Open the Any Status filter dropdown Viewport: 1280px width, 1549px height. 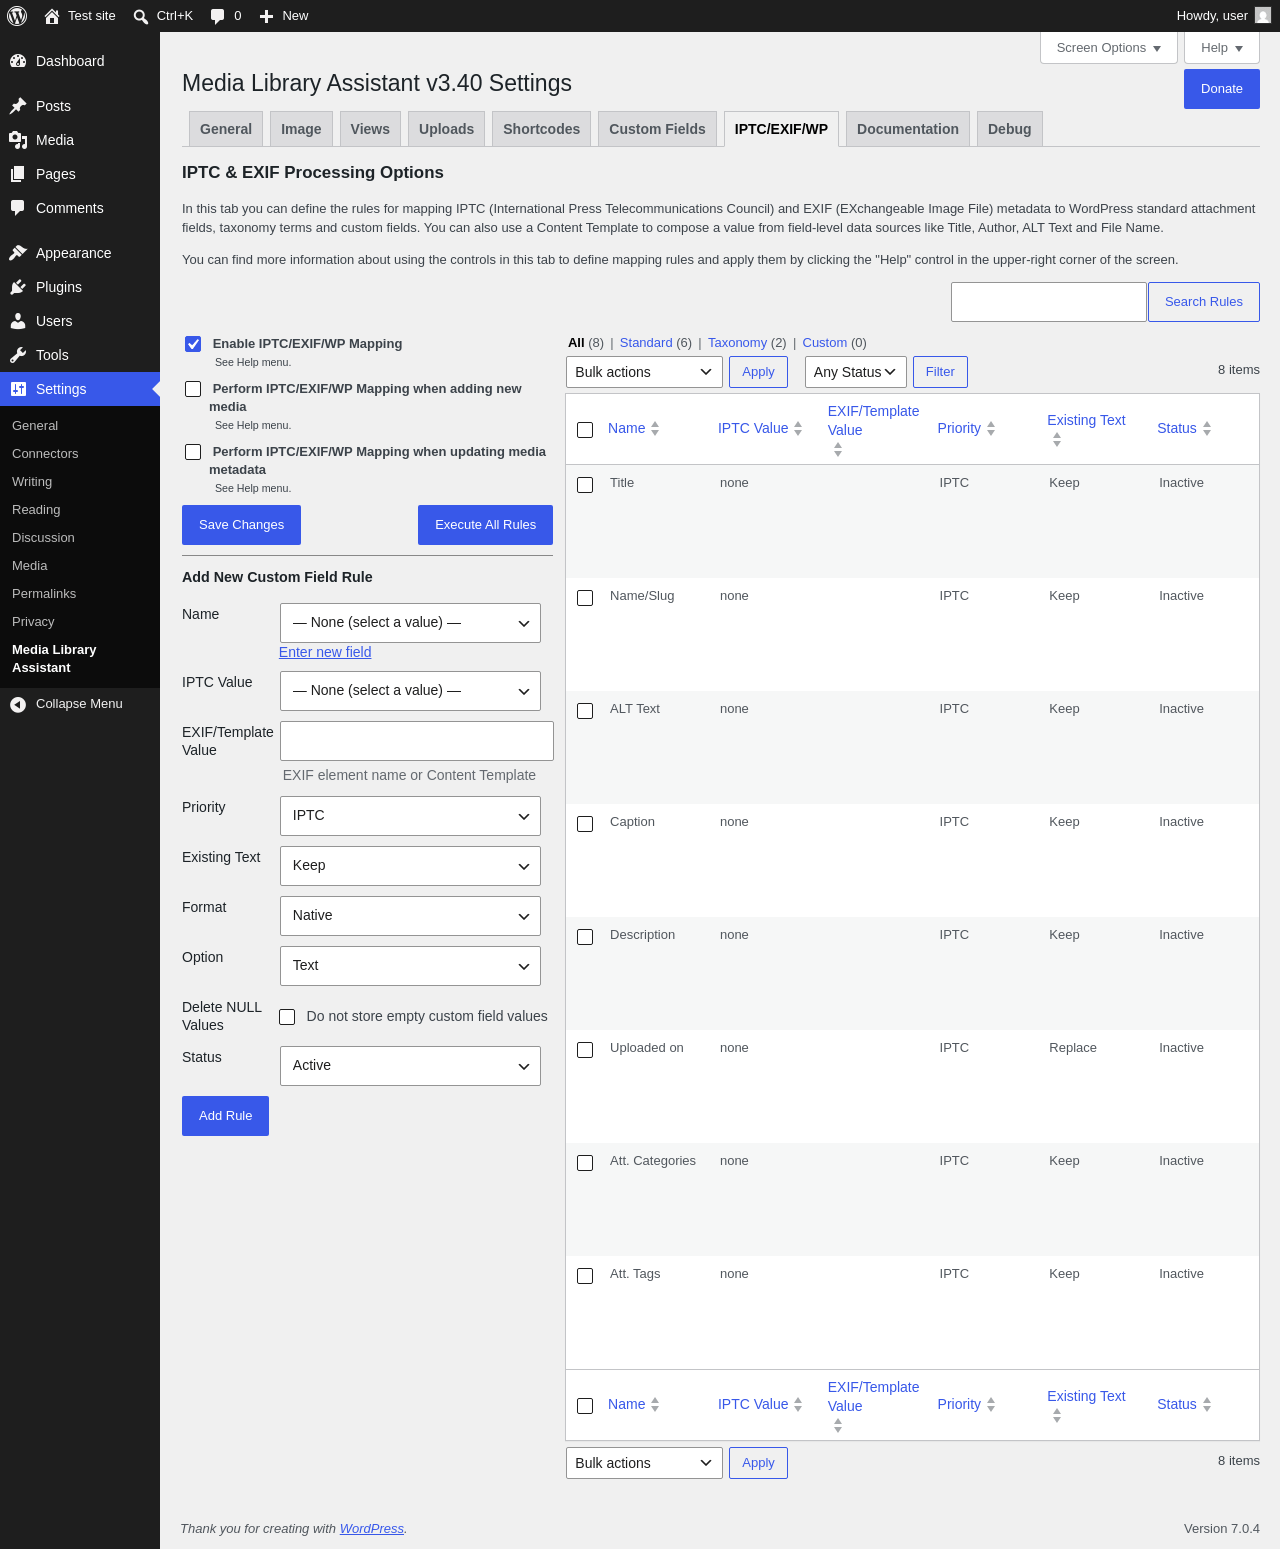point(856,372)
